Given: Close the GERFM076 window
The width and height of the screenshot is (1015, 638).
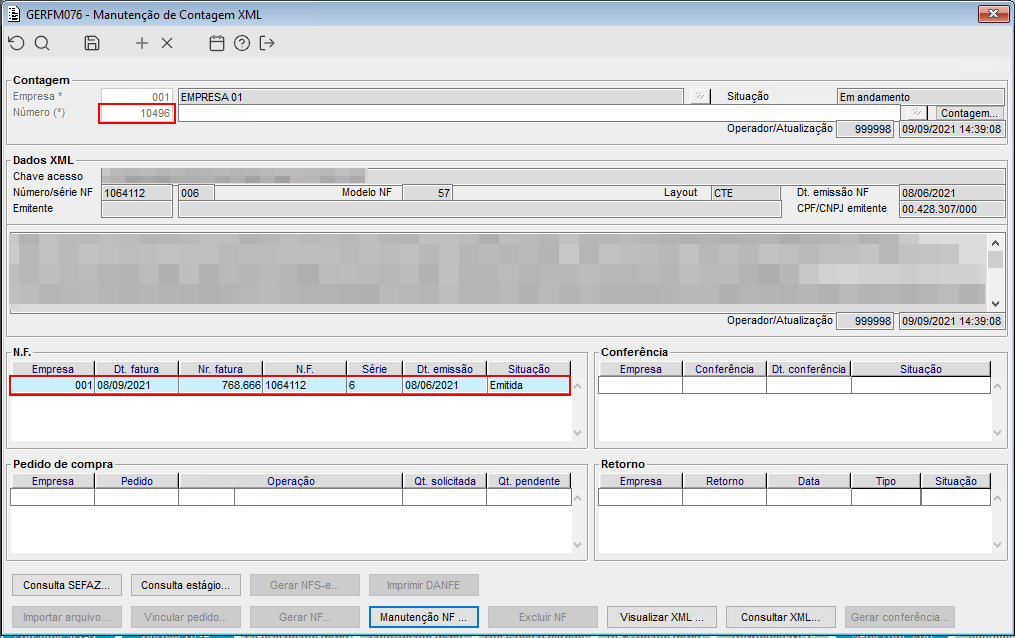Looking at the screenshot, I should click(993, 13).
